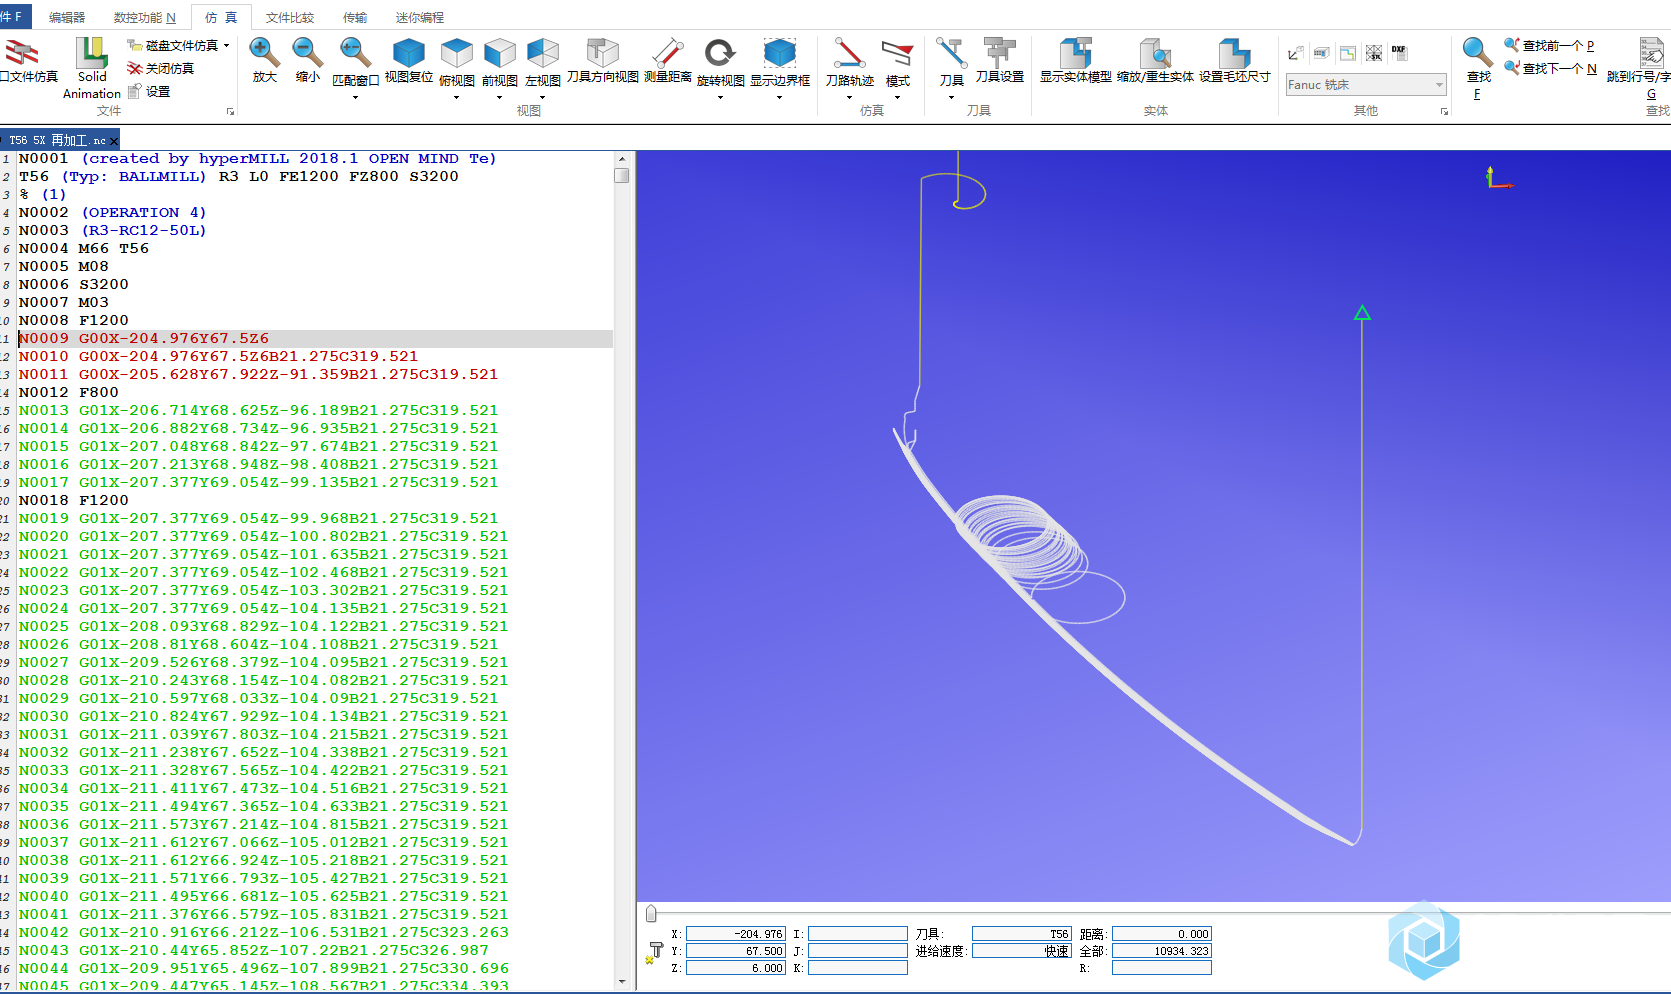This screenshot has width=1671, height=994.
Task: Open 设置毛坯尺寸 stock size settings
Action: coord(1234,52)
